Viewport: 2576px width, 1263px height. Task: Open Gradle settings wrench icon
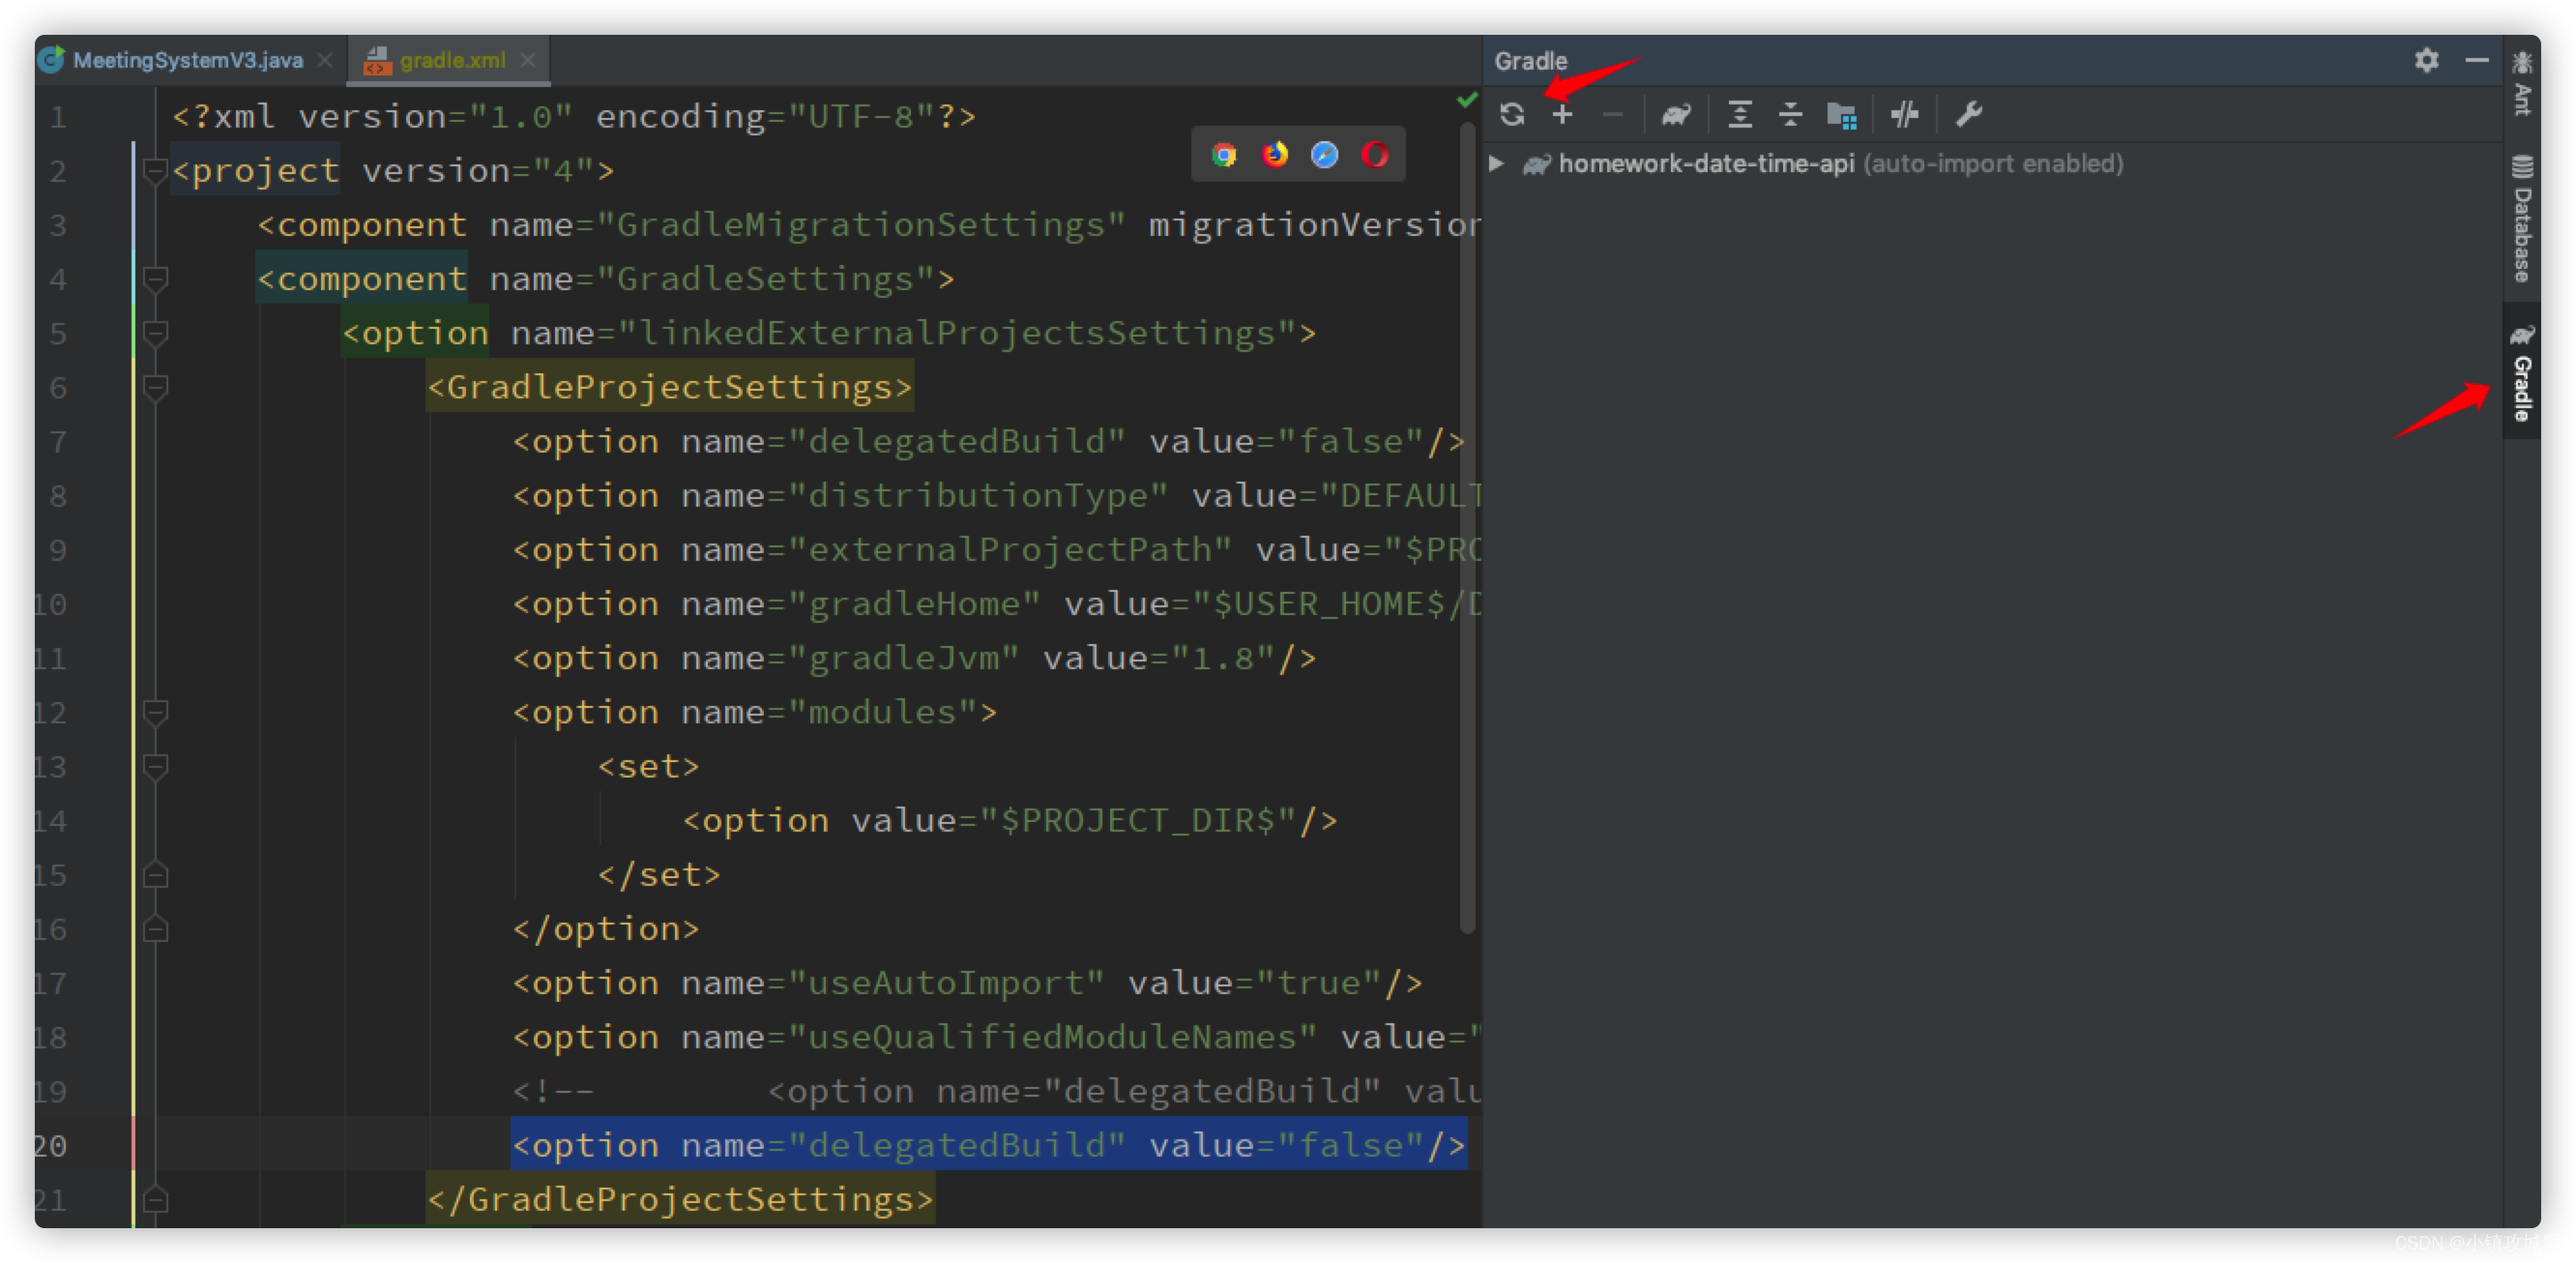(x=1968, y=115)
